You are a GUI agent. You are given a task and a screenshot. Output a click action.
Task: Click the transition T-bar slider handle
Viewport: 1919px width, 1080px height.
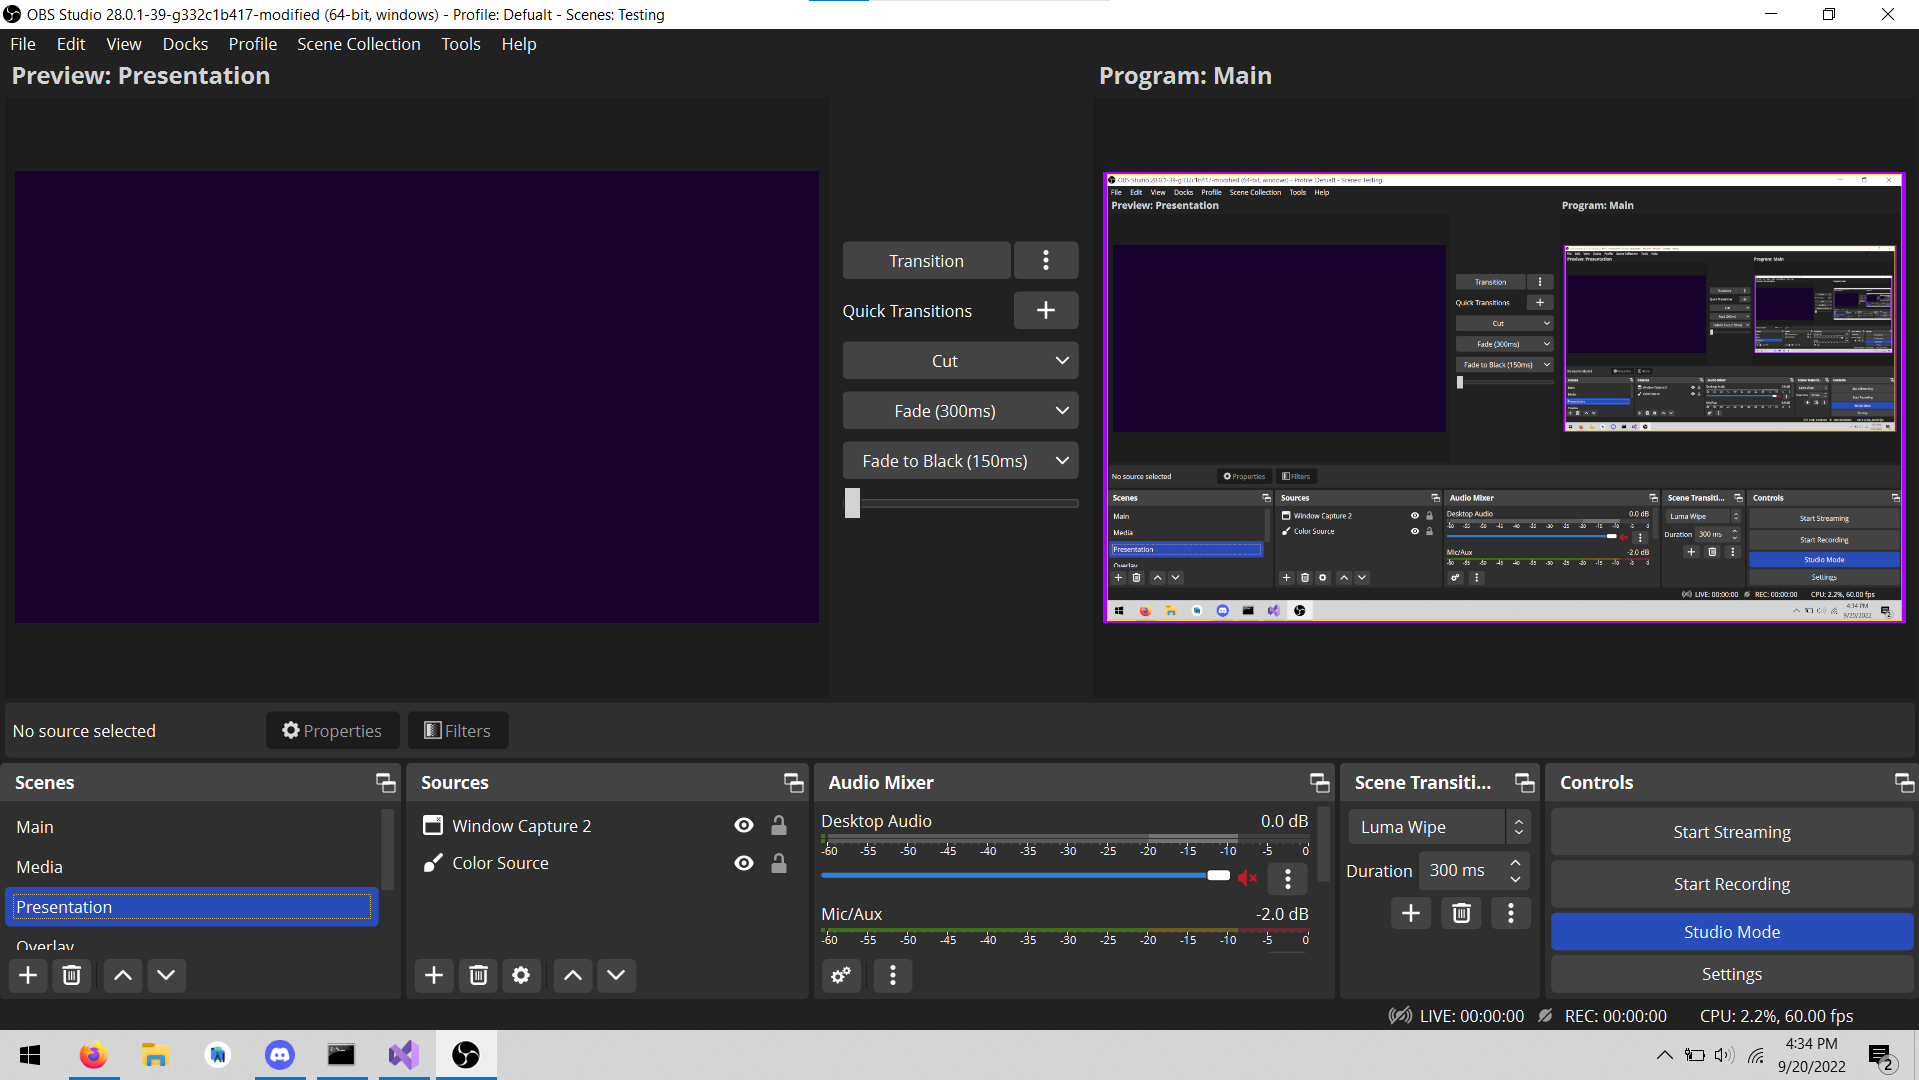pyautogui.click(x=852, y=503)
